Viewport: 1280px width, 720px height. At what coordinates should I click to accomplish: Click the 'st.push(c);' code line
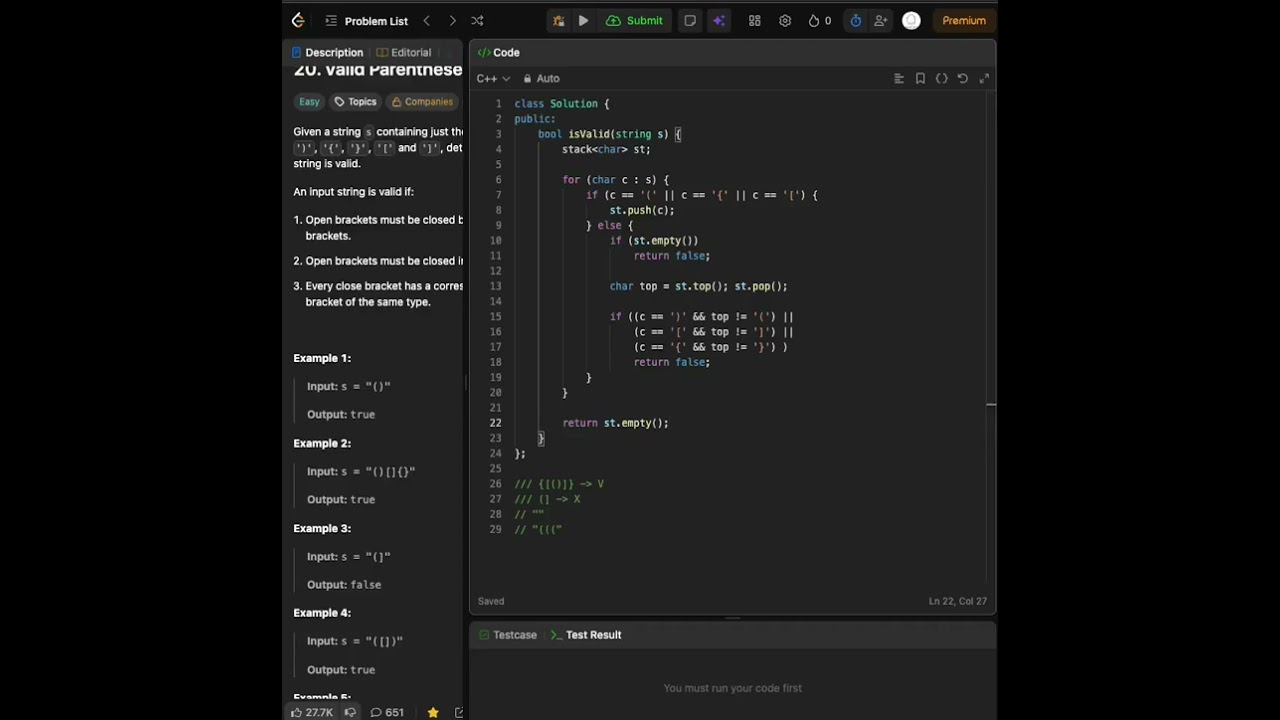[642, 210]
